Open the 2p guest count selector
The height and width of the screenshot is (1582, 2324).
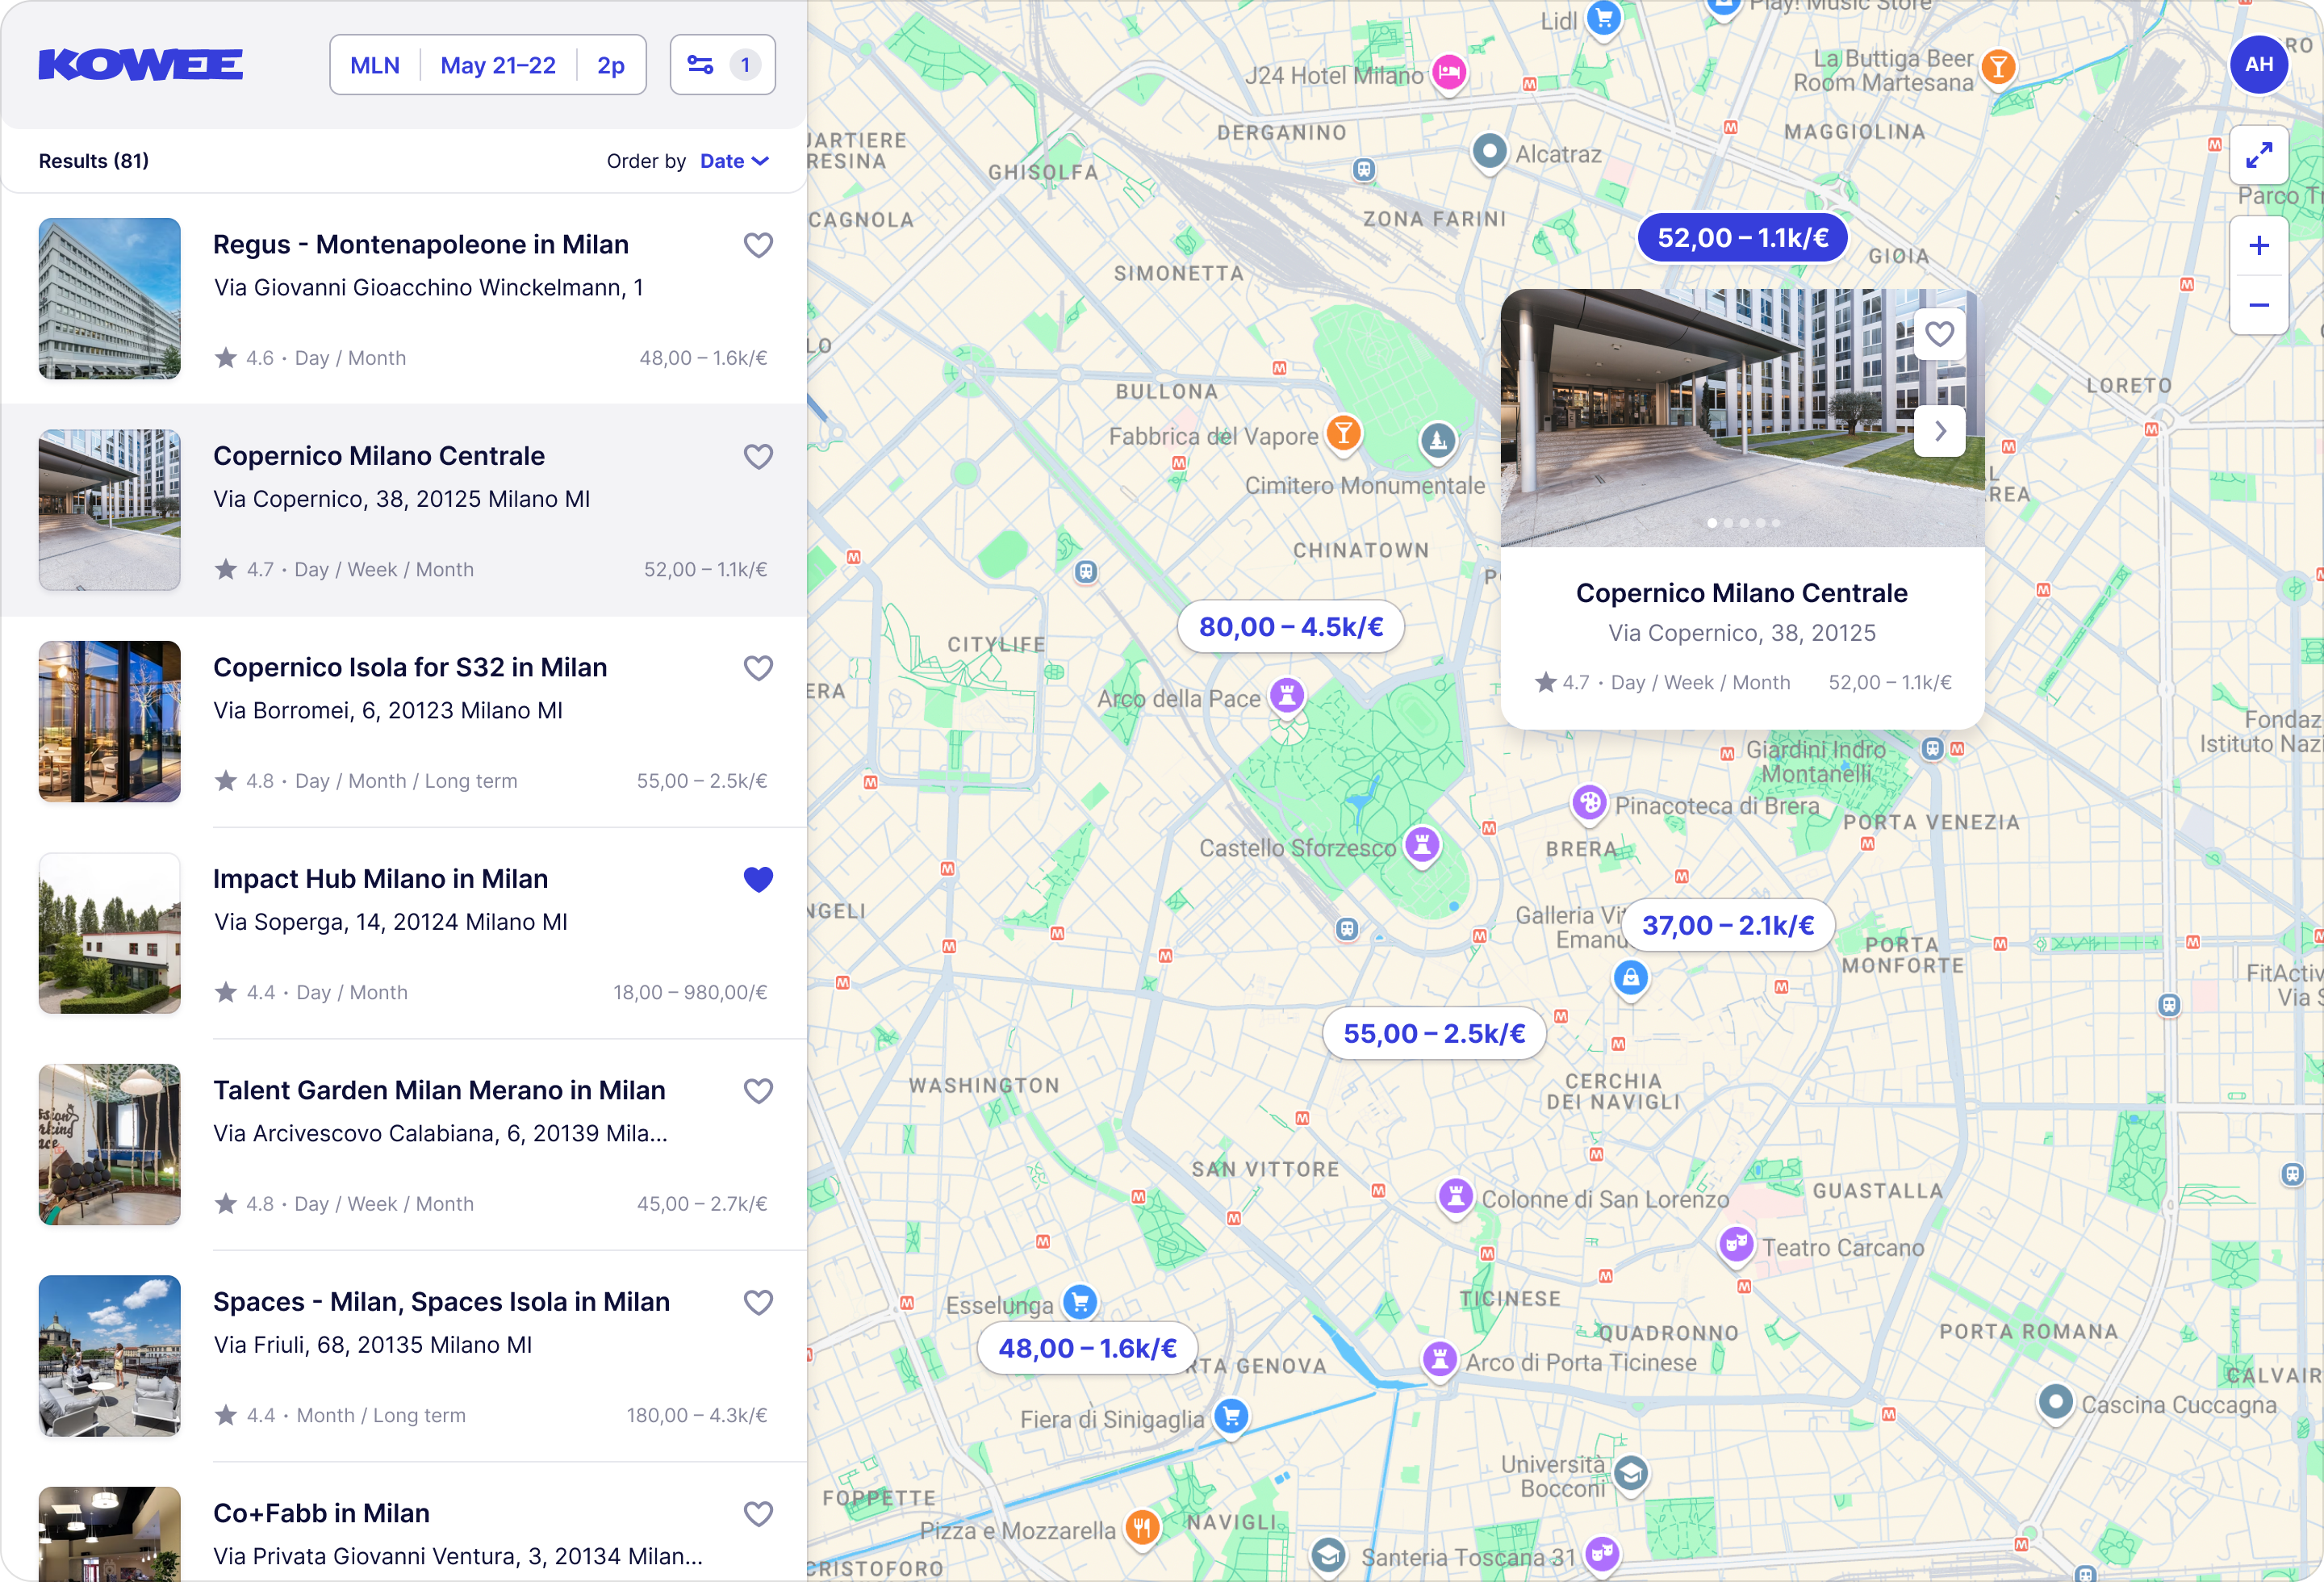pos(609,64)
